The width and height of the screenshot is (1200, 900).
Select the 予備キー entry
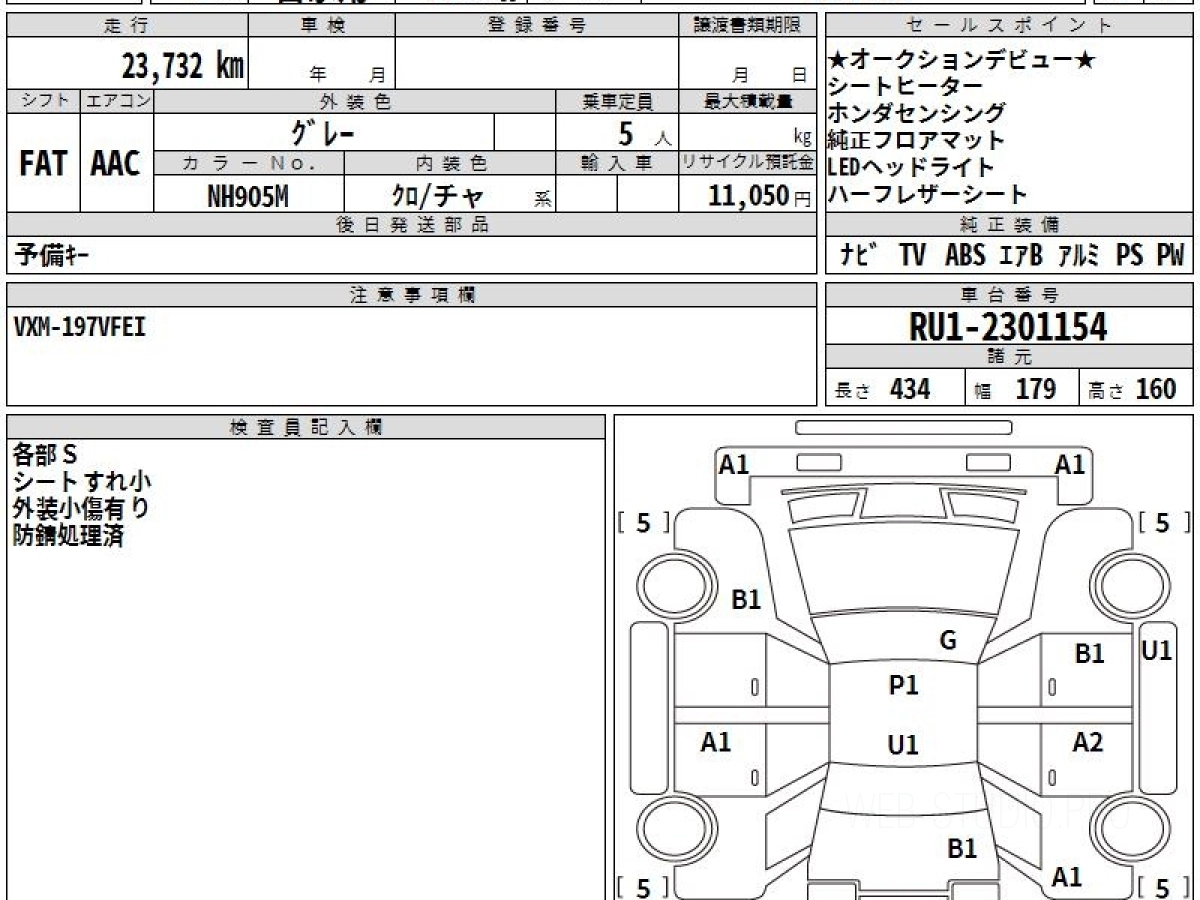53,256
